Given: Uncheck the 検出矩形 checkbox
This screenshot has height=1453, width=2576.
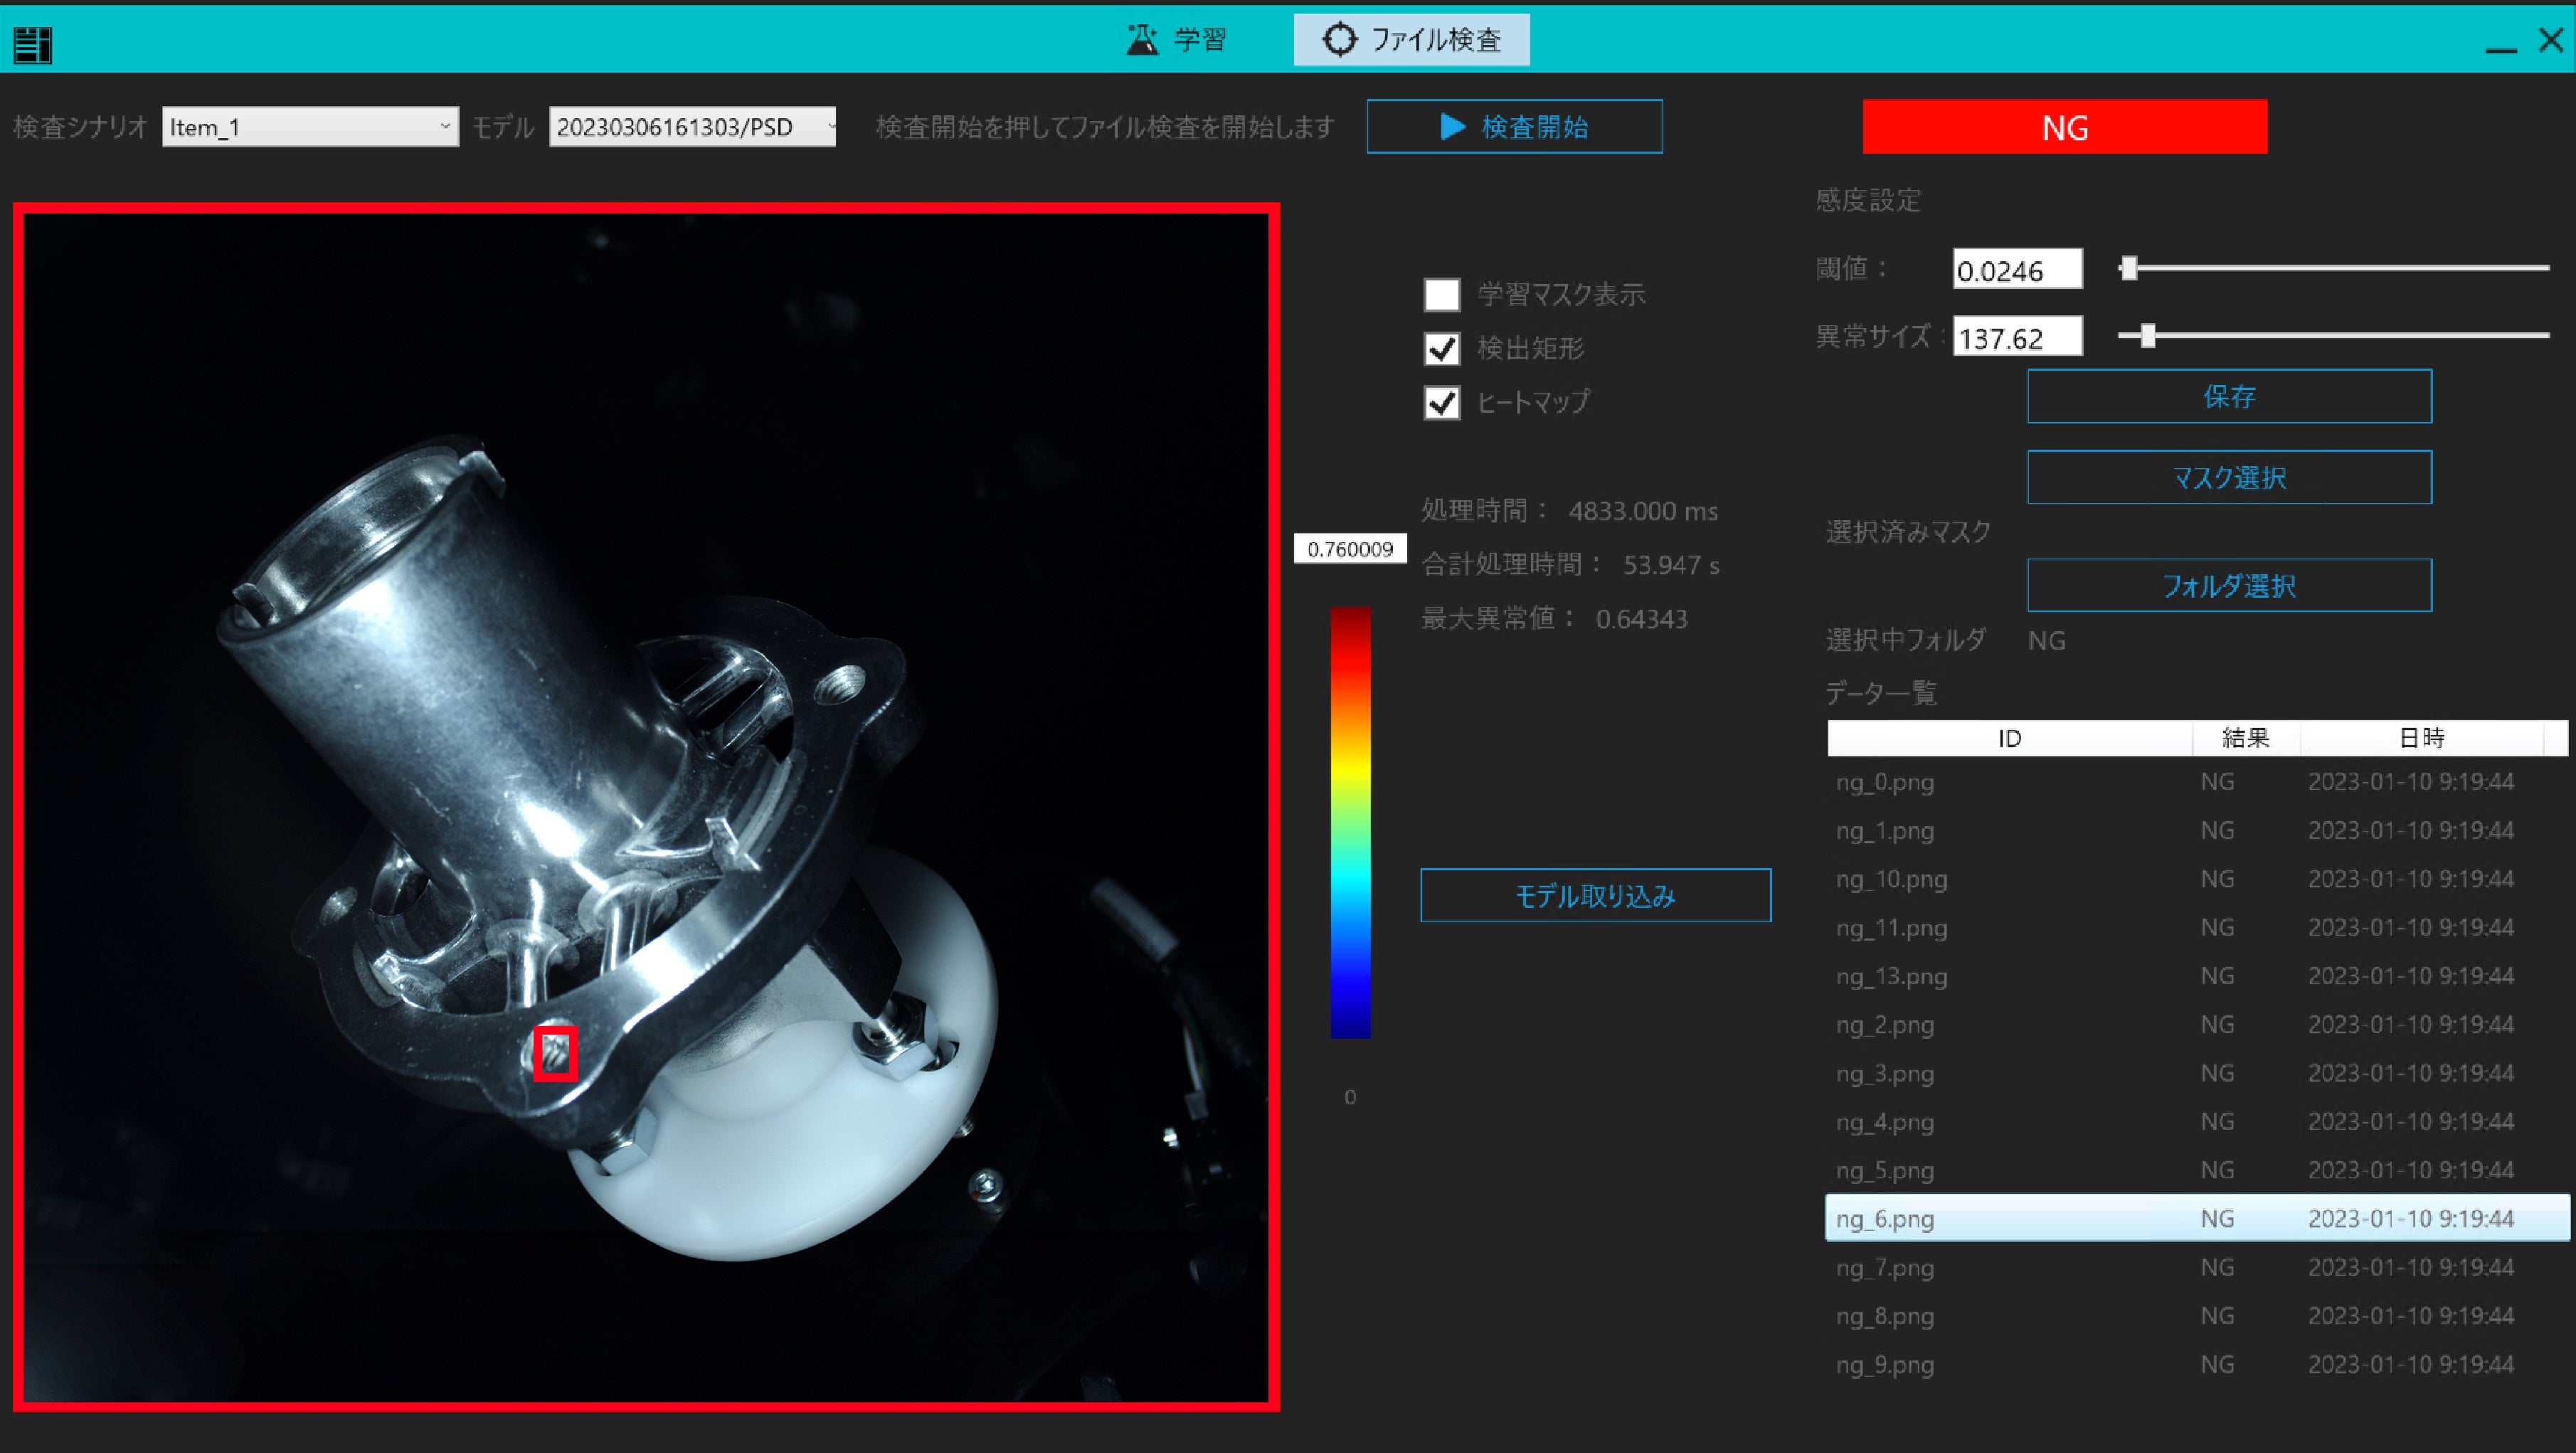Looking at the screenshot, I should point(1441,349).
